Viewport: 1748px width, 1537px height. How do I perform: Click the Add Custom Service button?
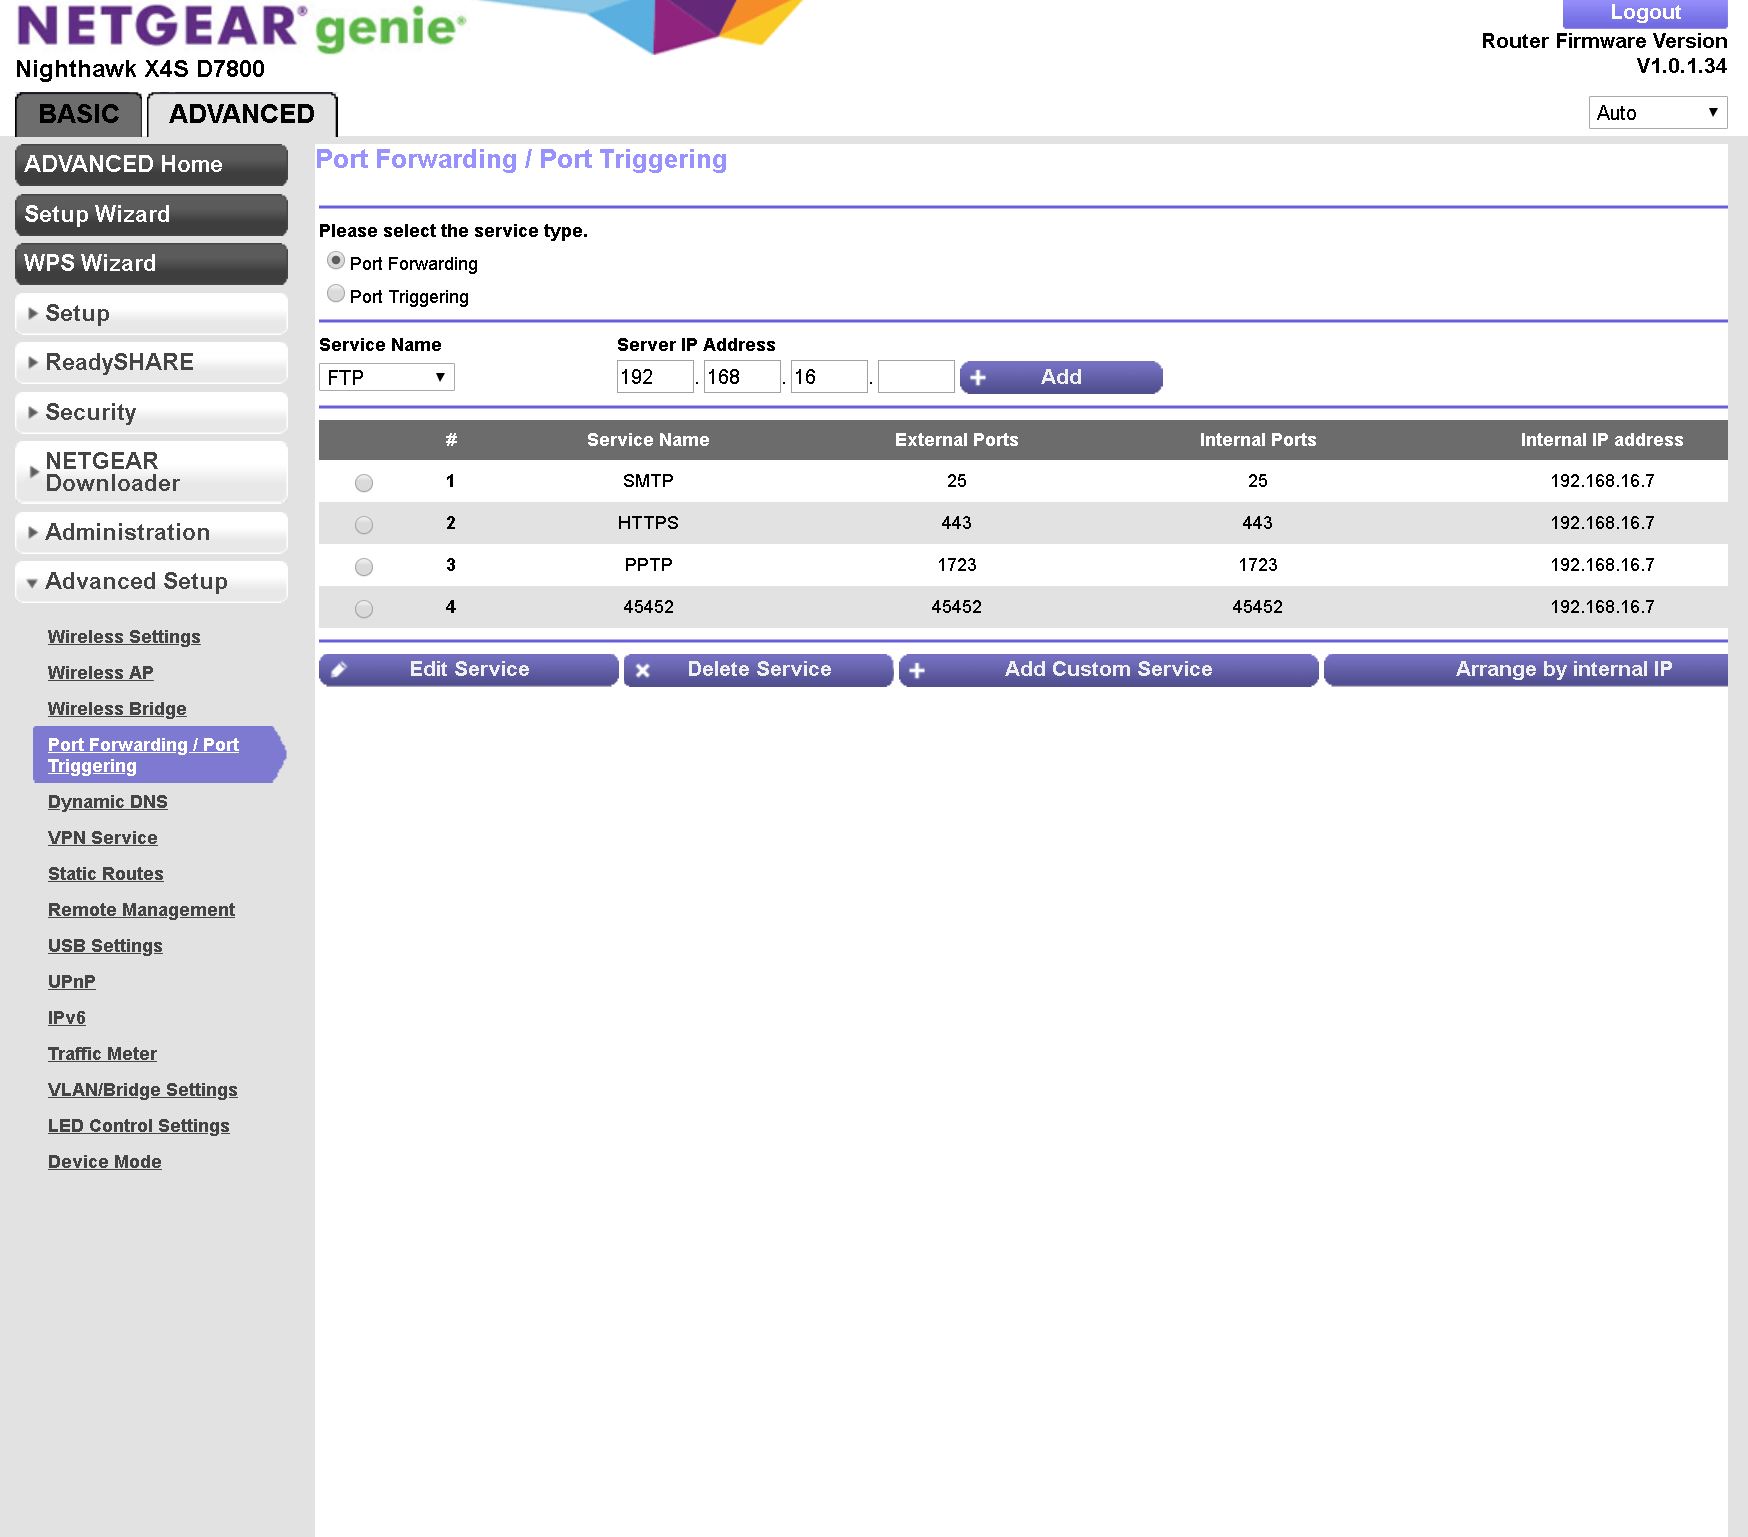pos(1108,670)
